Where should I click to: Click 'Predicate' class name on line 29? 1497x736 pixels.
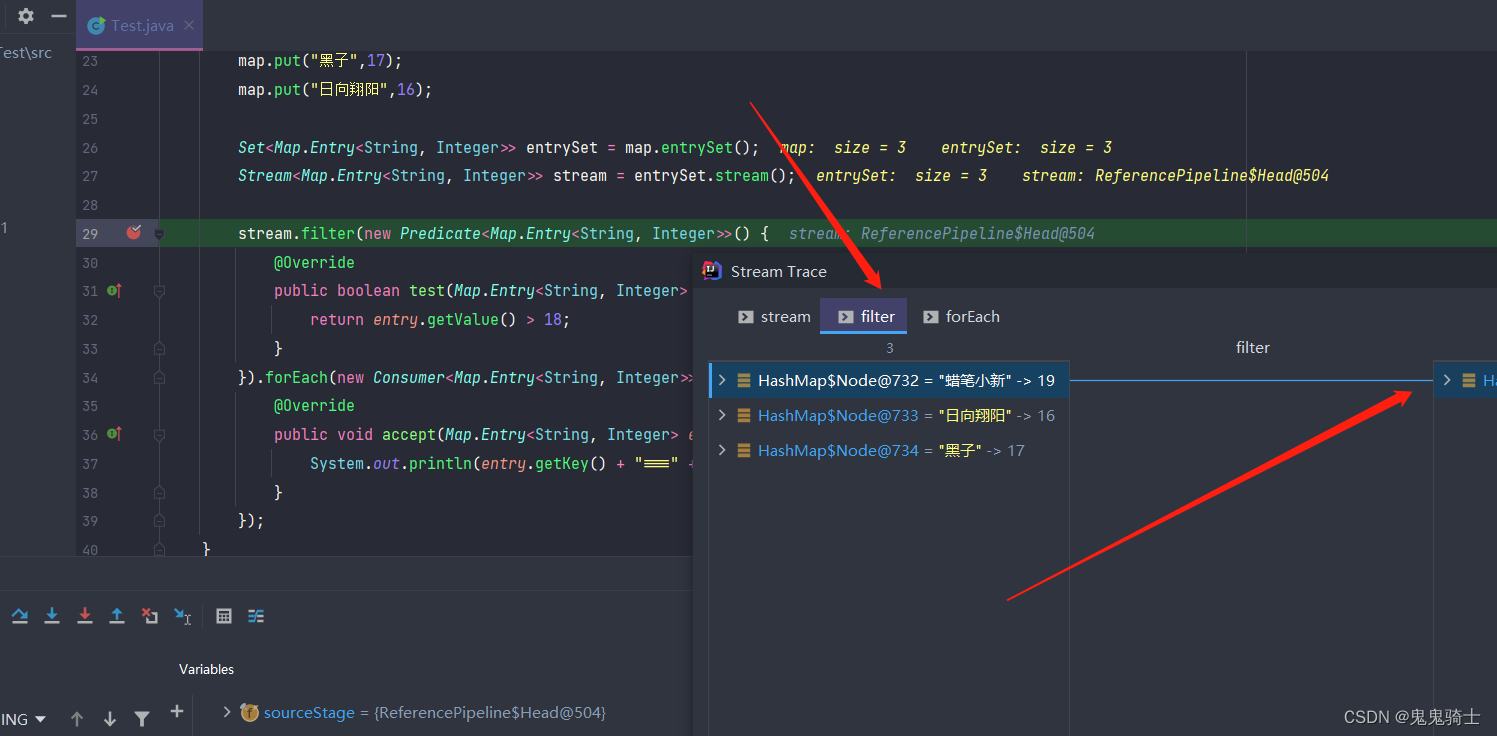tap(440, 233)
